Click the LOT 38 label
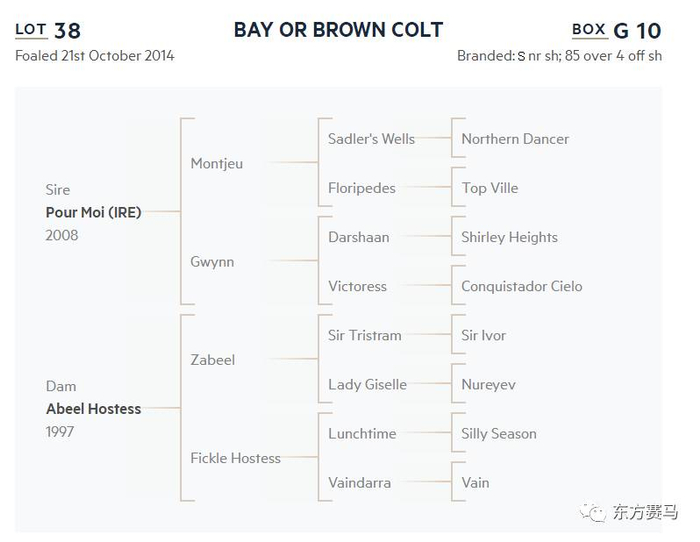The image size is (700, 542). 48,31
